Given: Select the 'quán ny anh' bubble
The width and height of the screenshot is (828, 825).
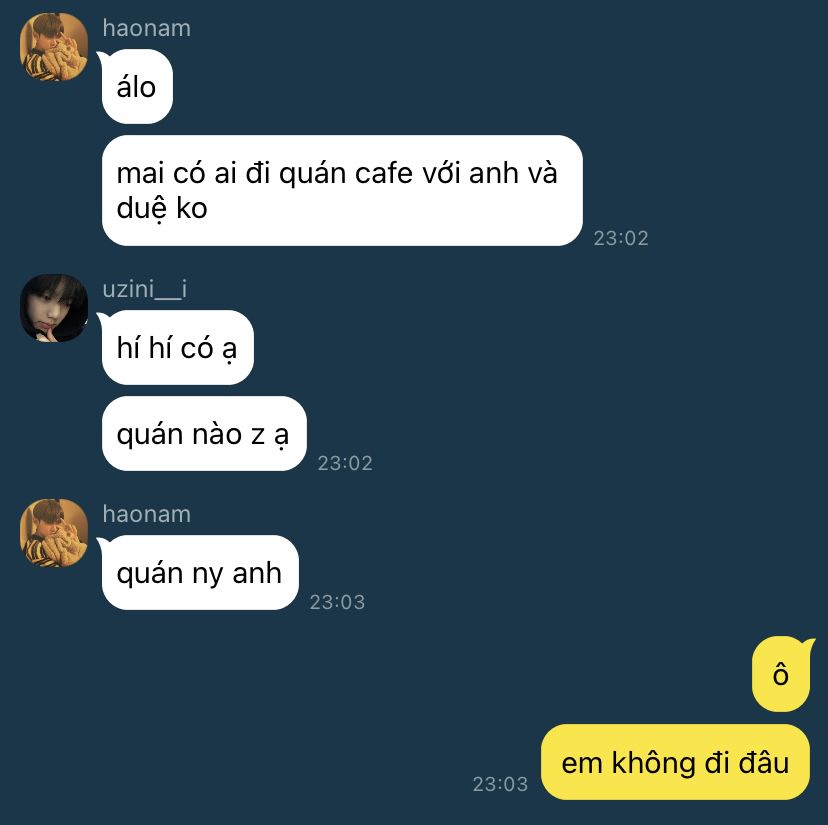Looking at the screenshot, I should point(200,573).
